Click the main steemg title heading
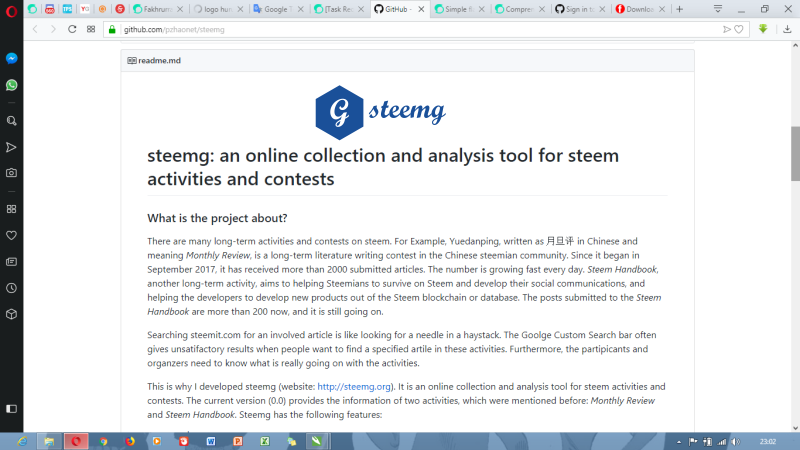This screenshot has width=800, height=450. pyautogui.click(x=383, y=167)
